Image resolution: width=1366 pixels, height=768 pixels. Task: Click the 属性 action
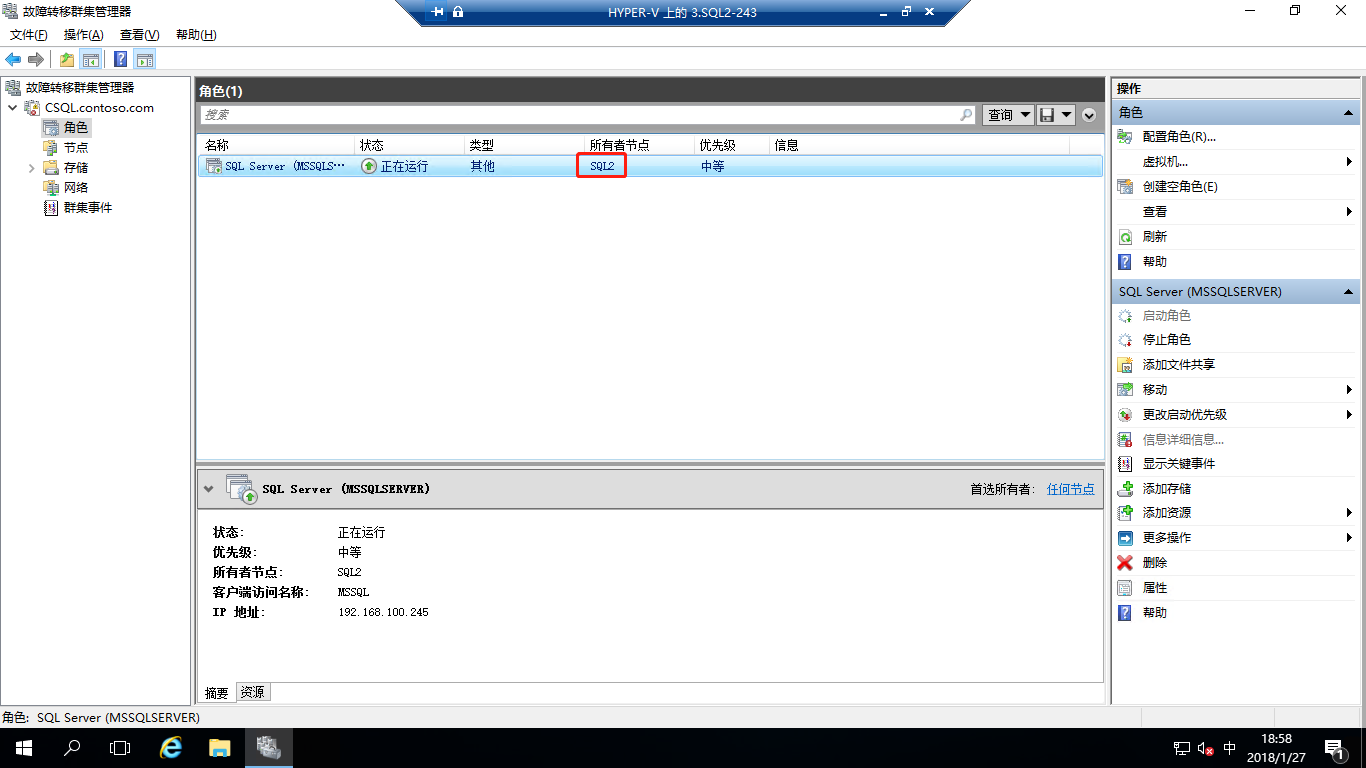1155,588
